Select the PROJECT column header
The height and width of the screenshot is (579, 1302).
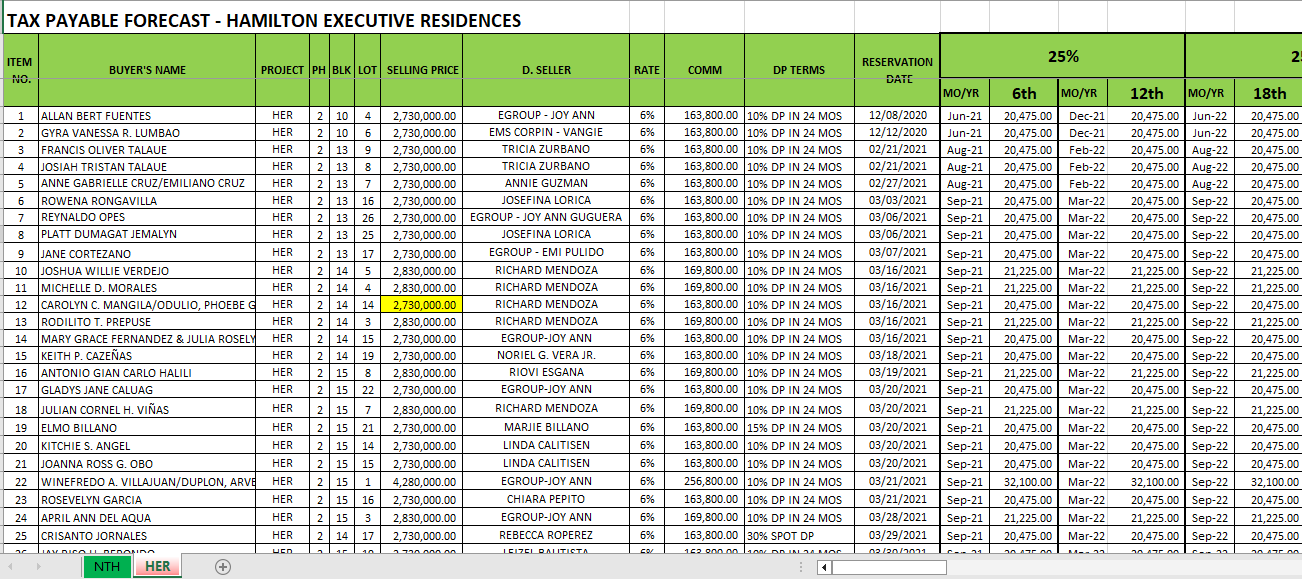point(282,70)
